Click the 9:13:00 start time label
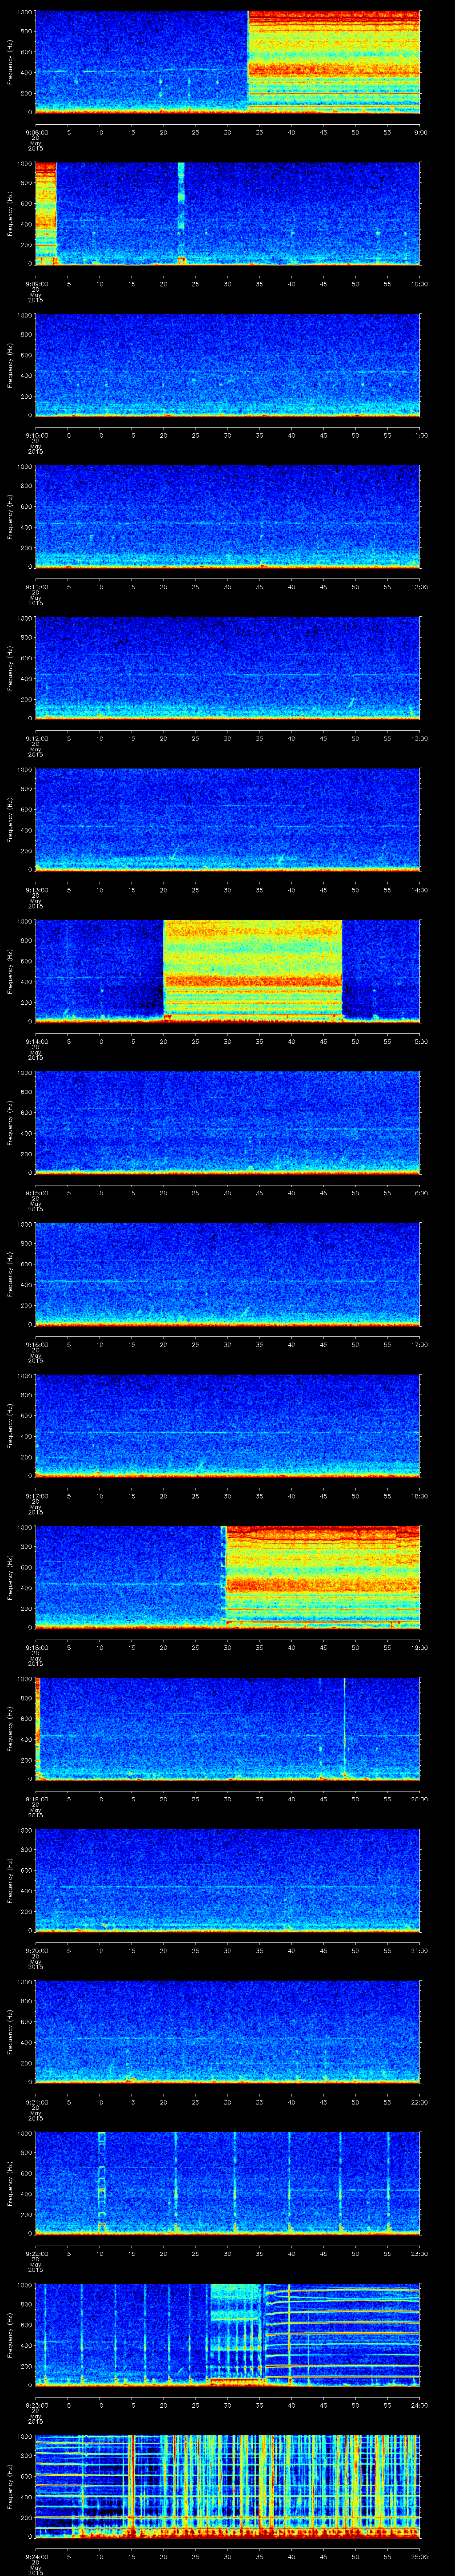This screenshot has width=455, height=2576. [36, 890]
